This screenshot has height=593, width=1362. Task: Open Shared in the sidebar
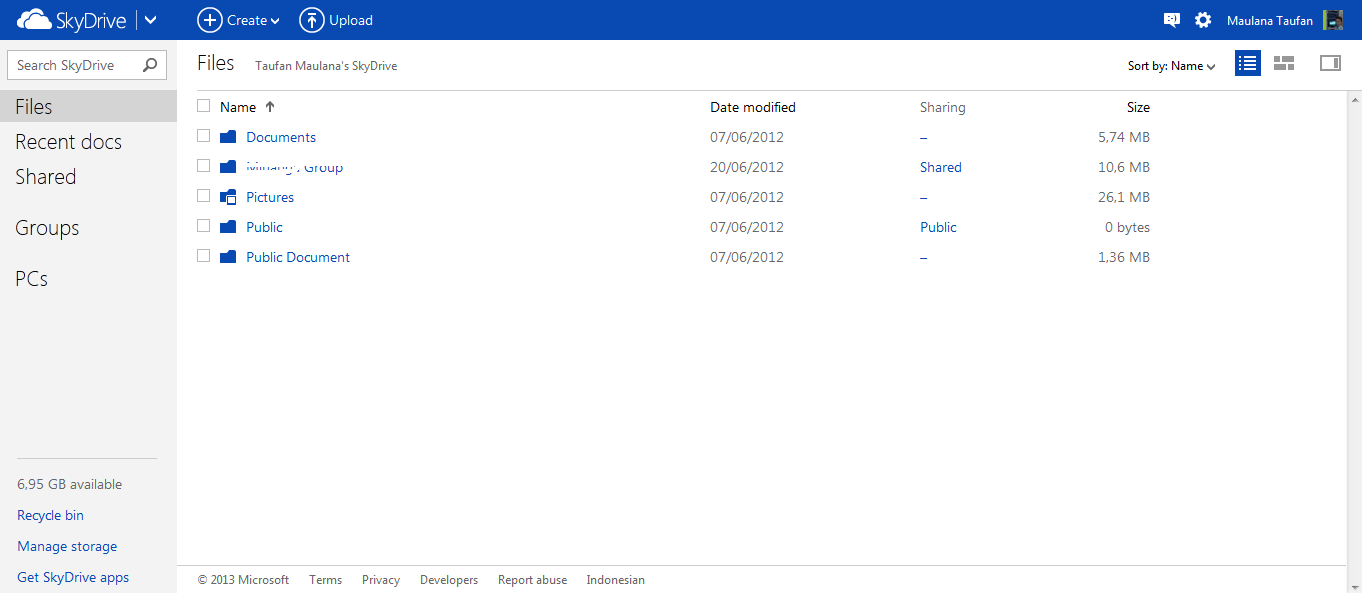tap(45, 177)
